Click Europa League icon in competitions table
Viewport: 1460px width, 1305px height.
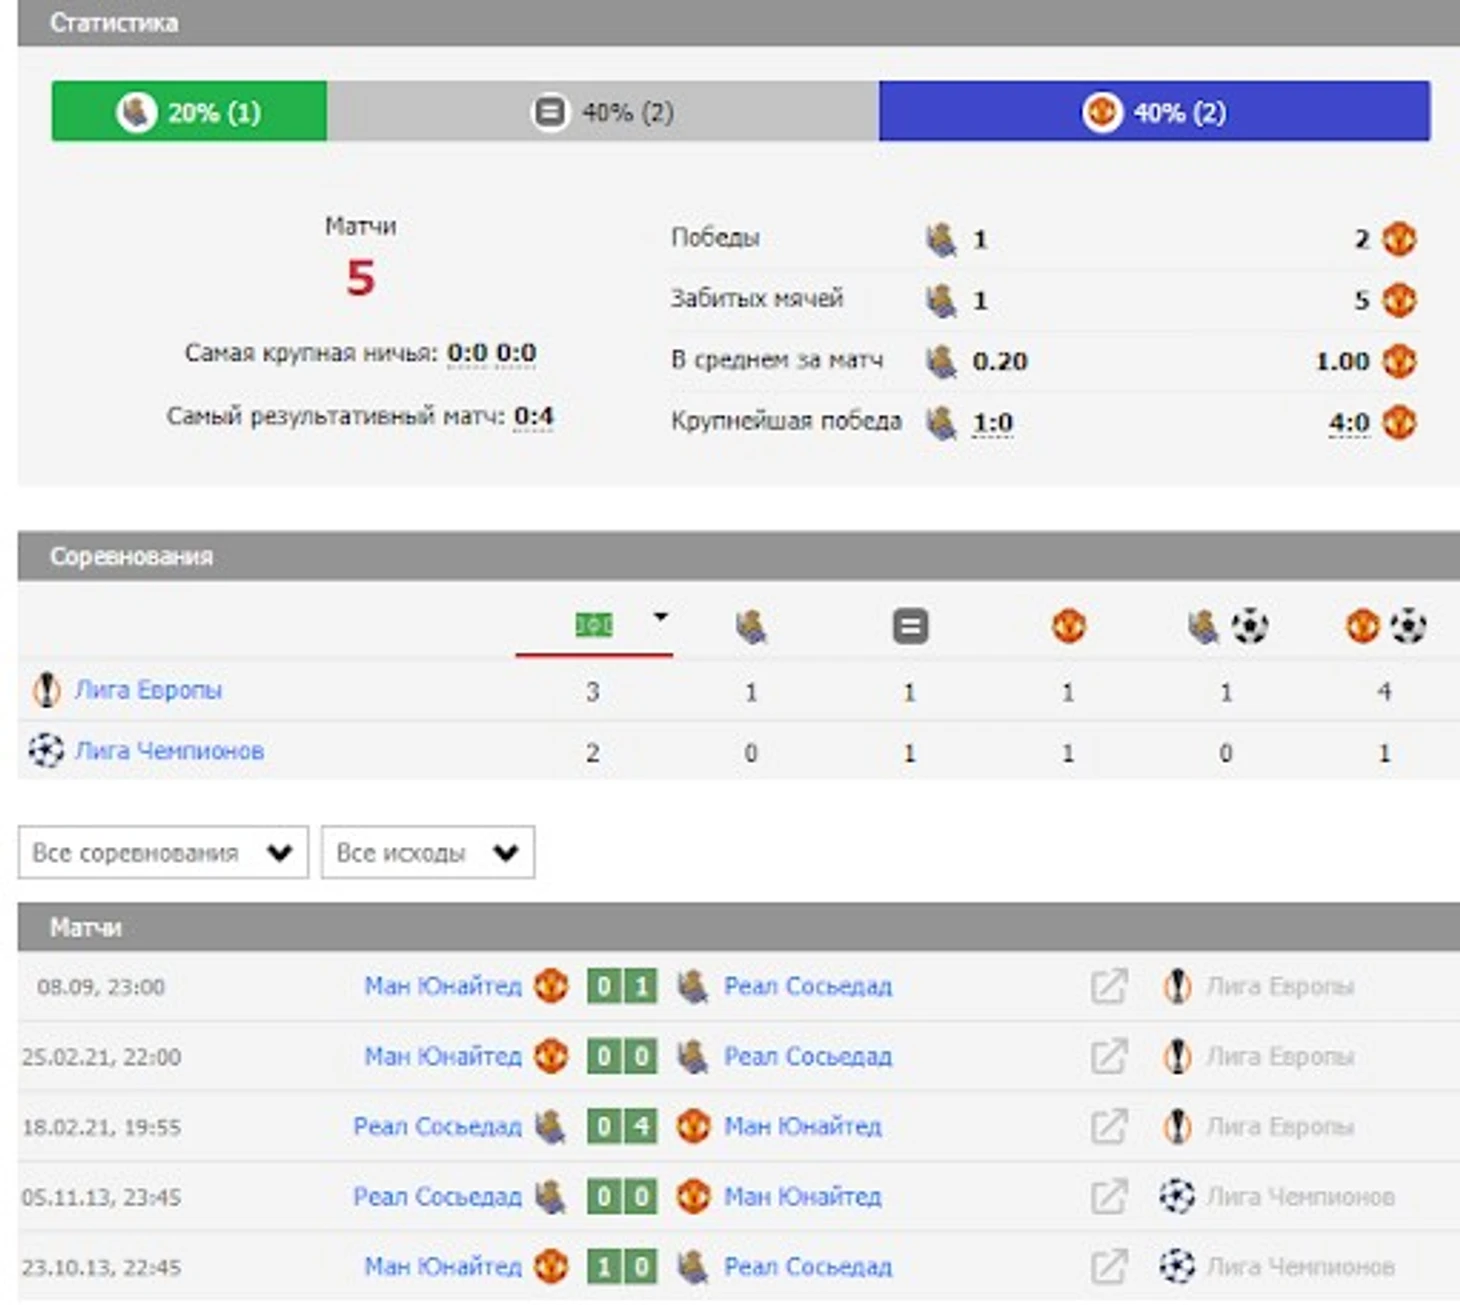point(46,690)
